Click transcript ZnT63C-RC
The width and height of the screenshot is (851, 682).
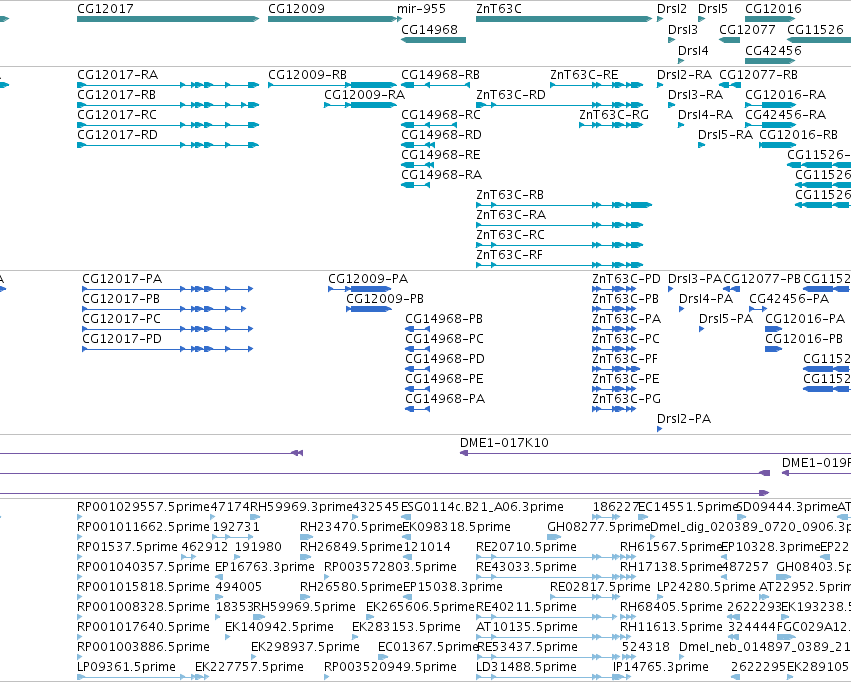510,235
